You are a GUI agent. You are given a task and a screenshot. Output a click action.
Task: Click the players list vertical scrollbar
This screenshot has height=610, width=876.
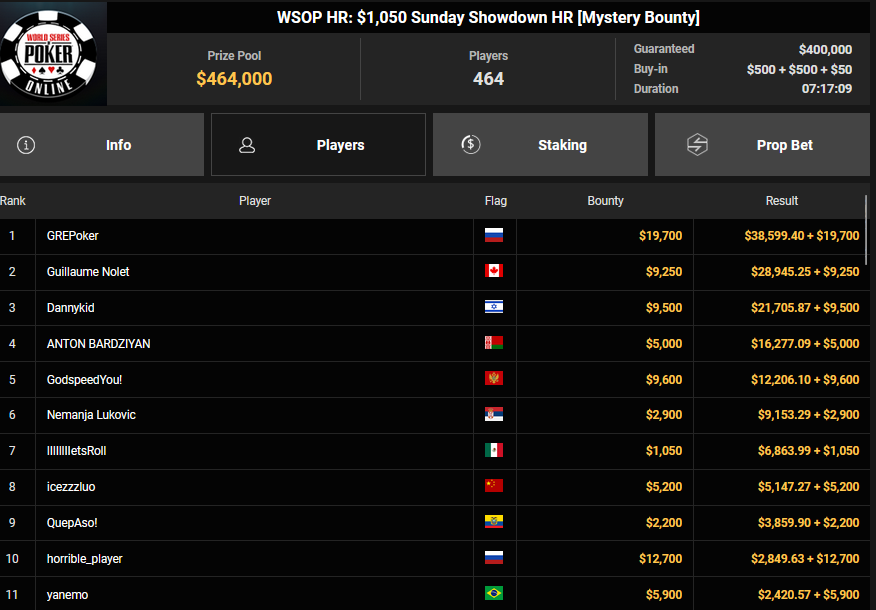[867, 230]
